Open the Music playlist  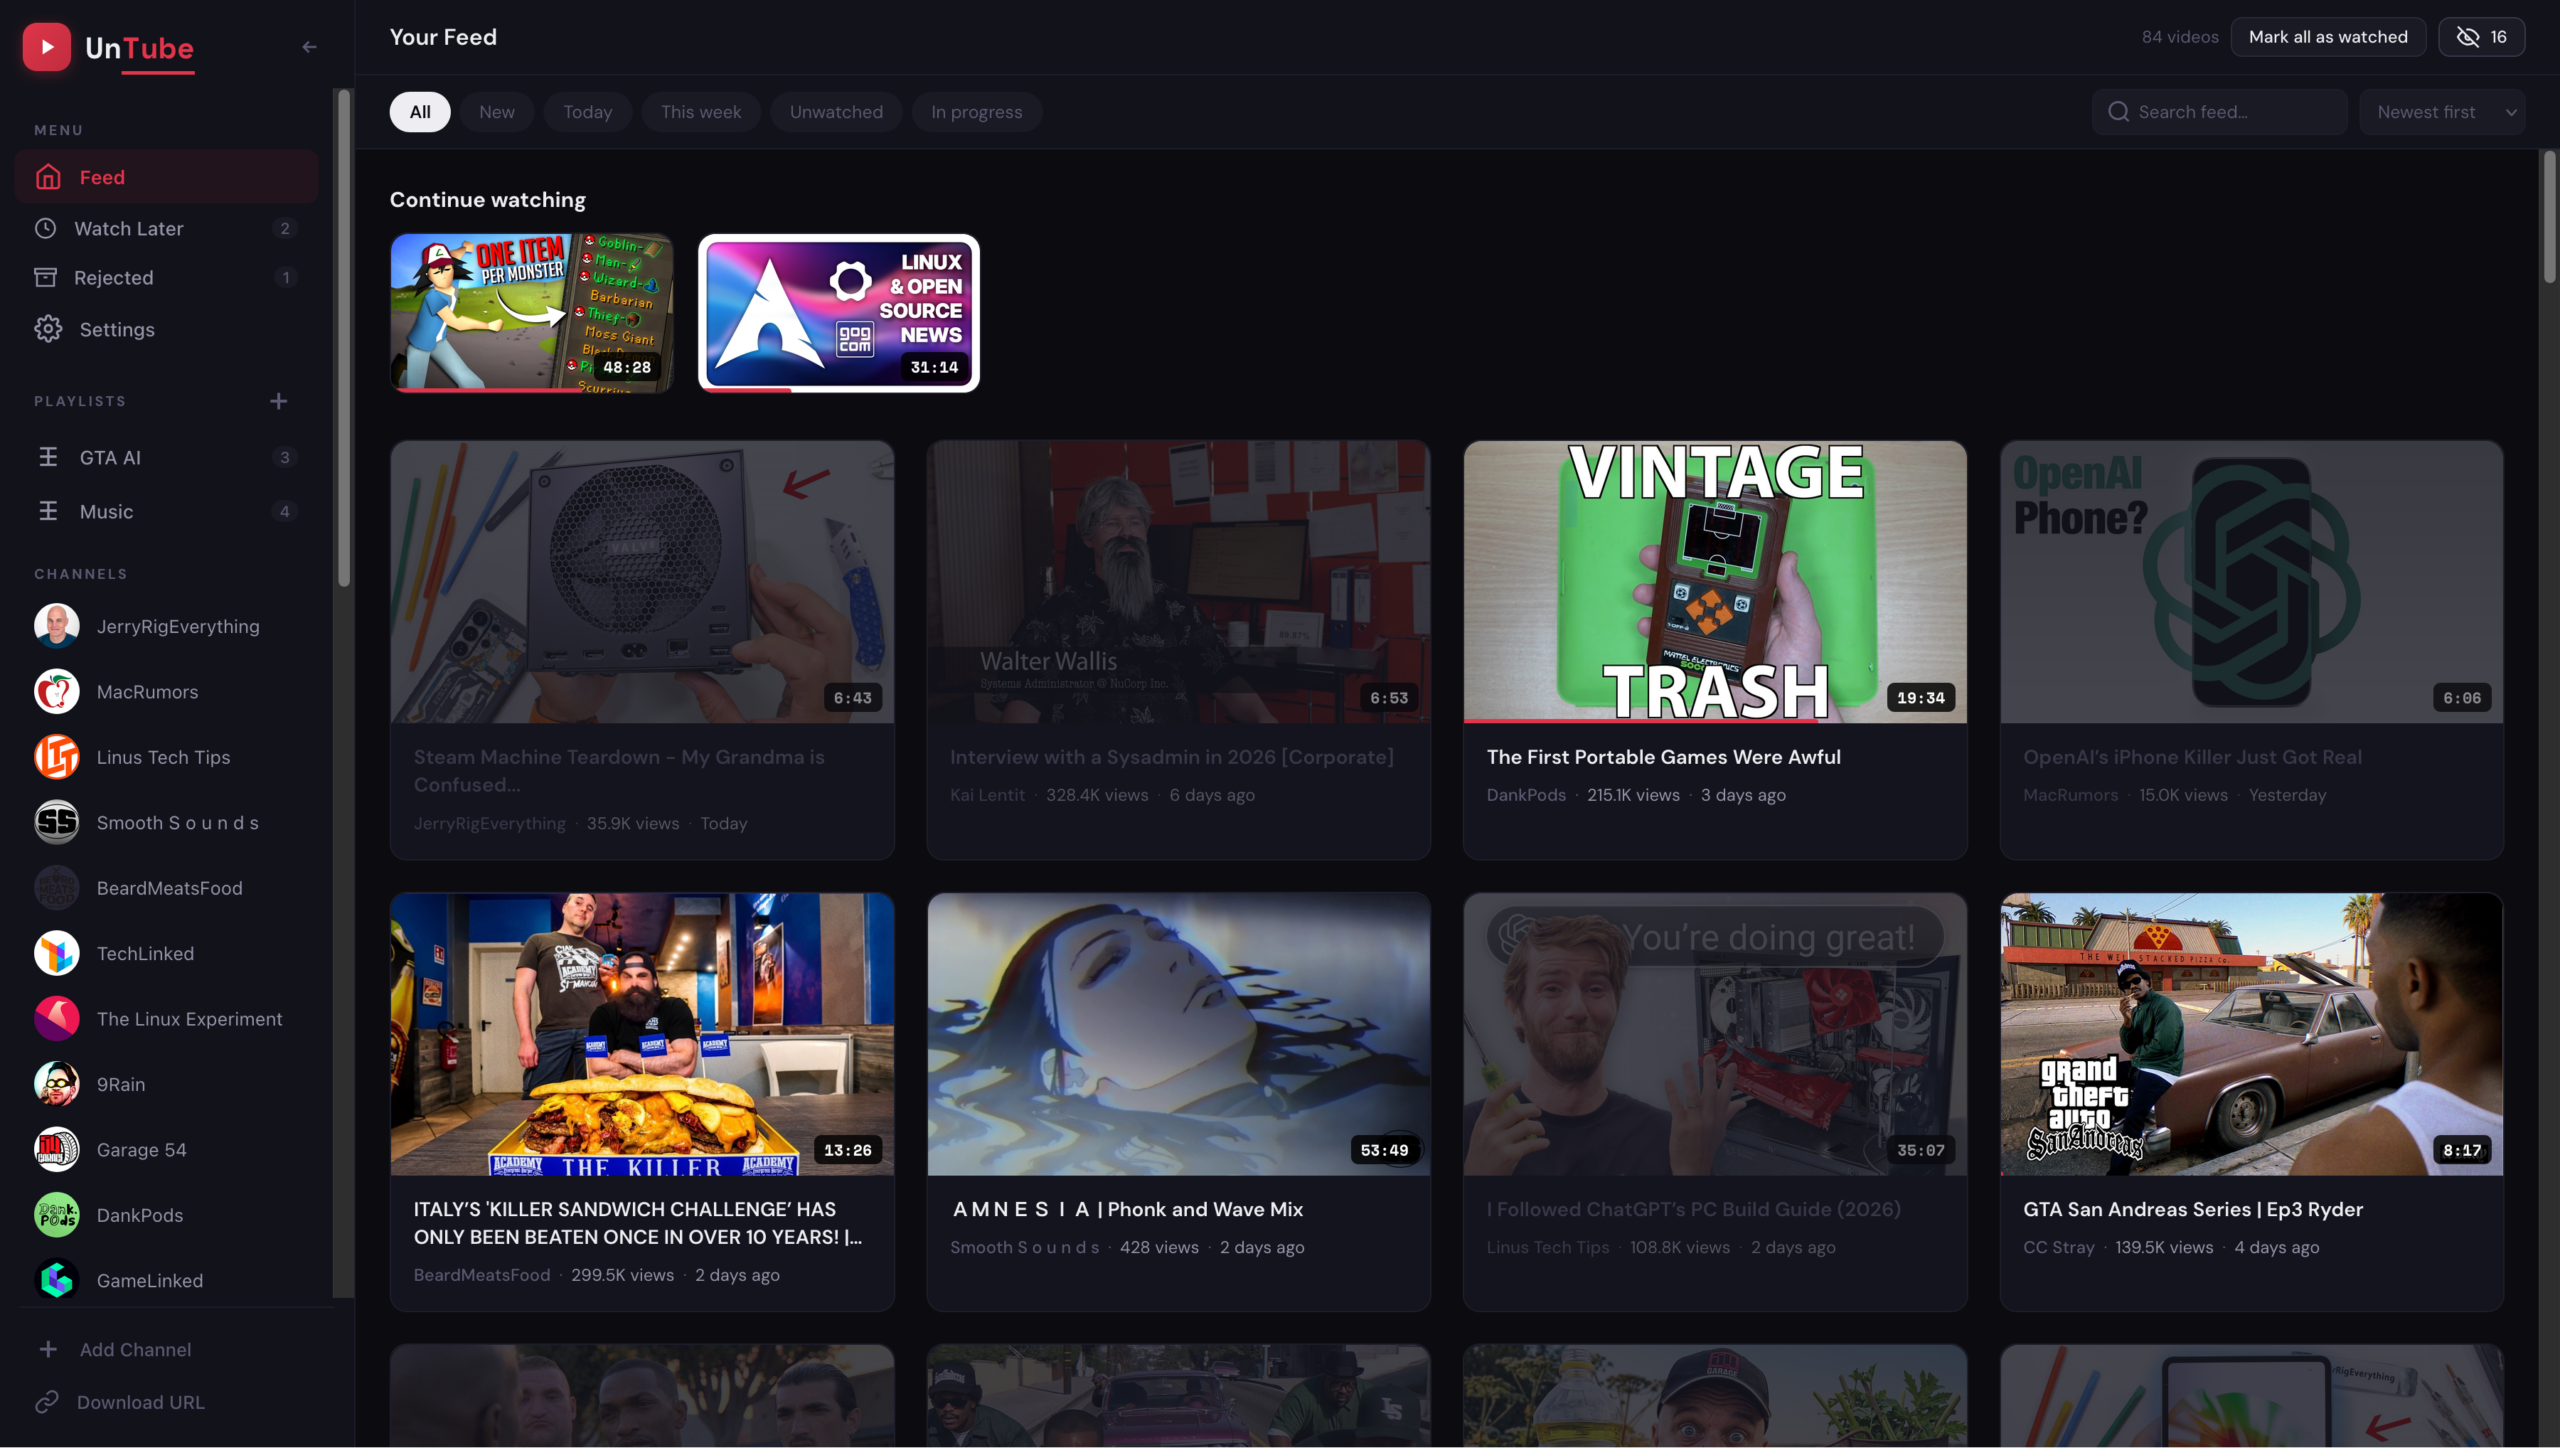(166, 511)
